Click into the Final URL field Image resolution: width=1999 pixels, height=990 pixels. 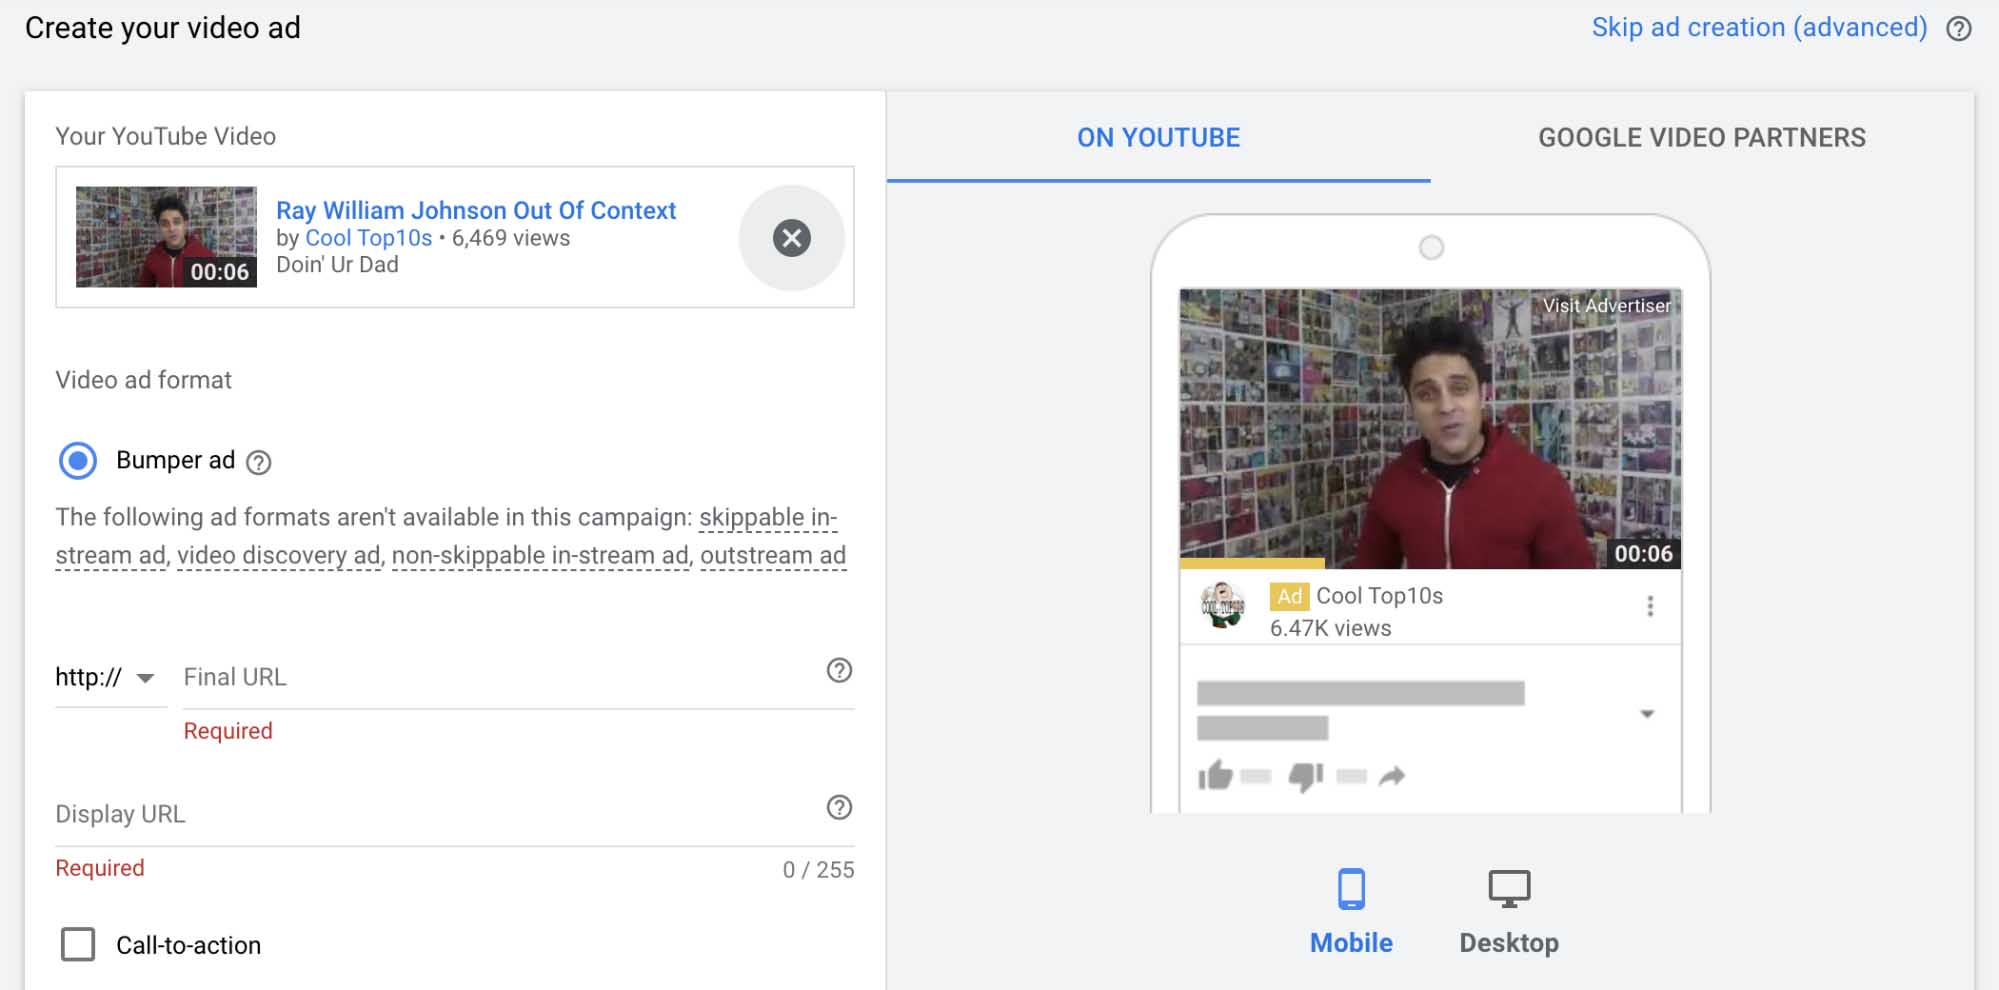(519, 678)
